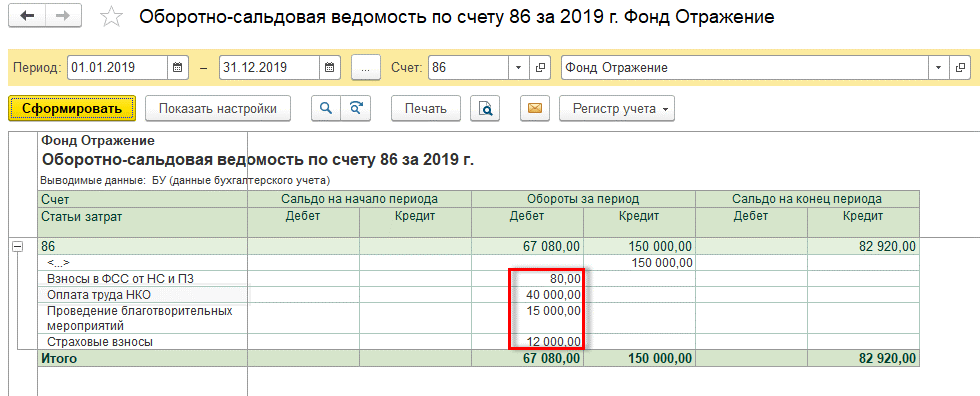Click credit 150 000,00 in <...> row
980x396 pixels.
(x=662, y=262)
